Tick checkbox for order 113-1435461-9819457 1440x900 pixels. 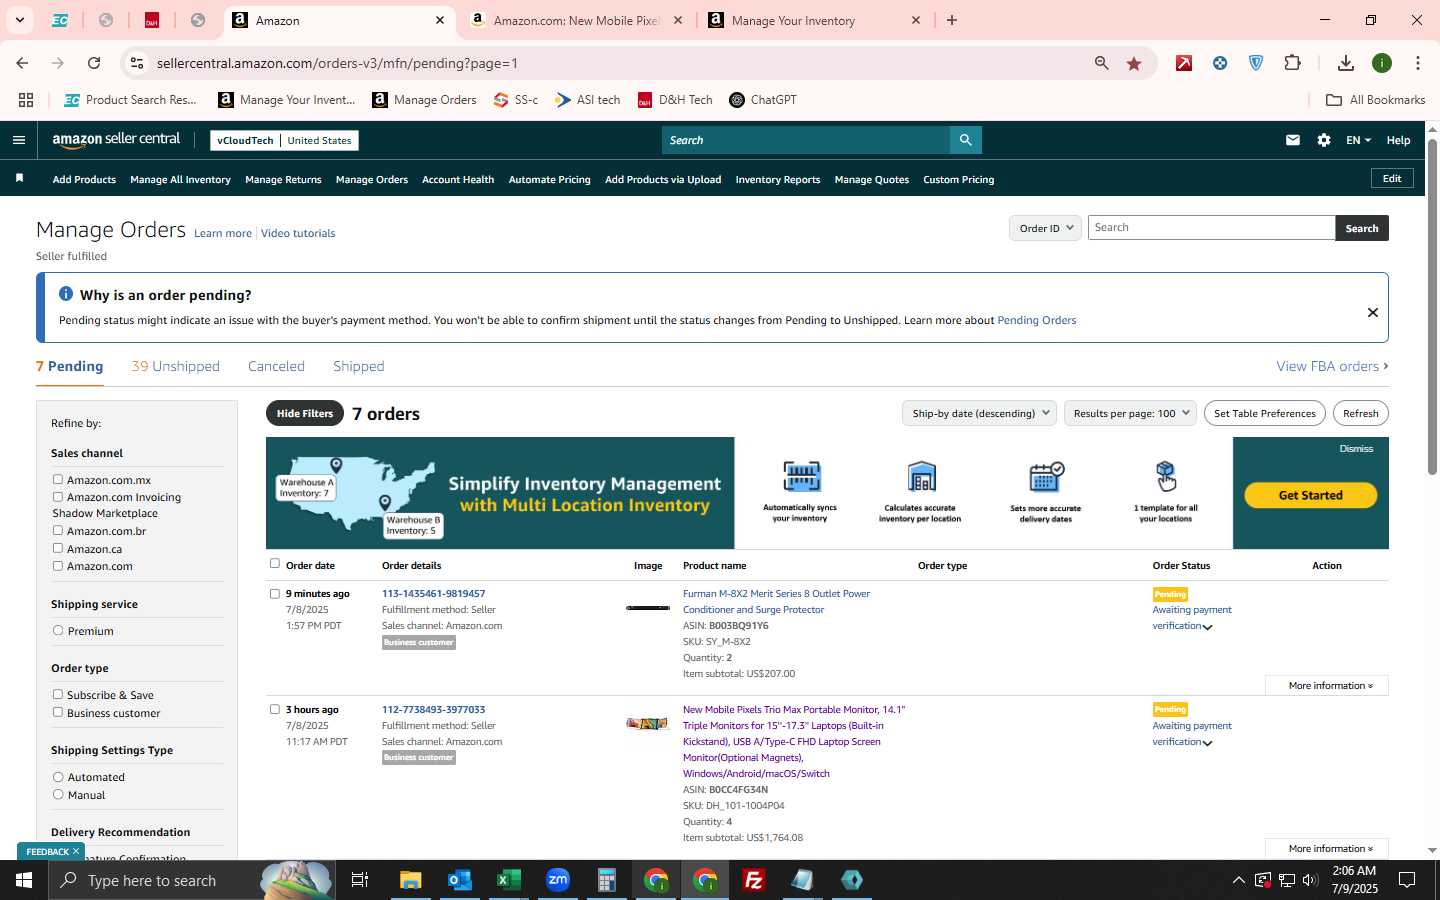(x=275, y=594)
